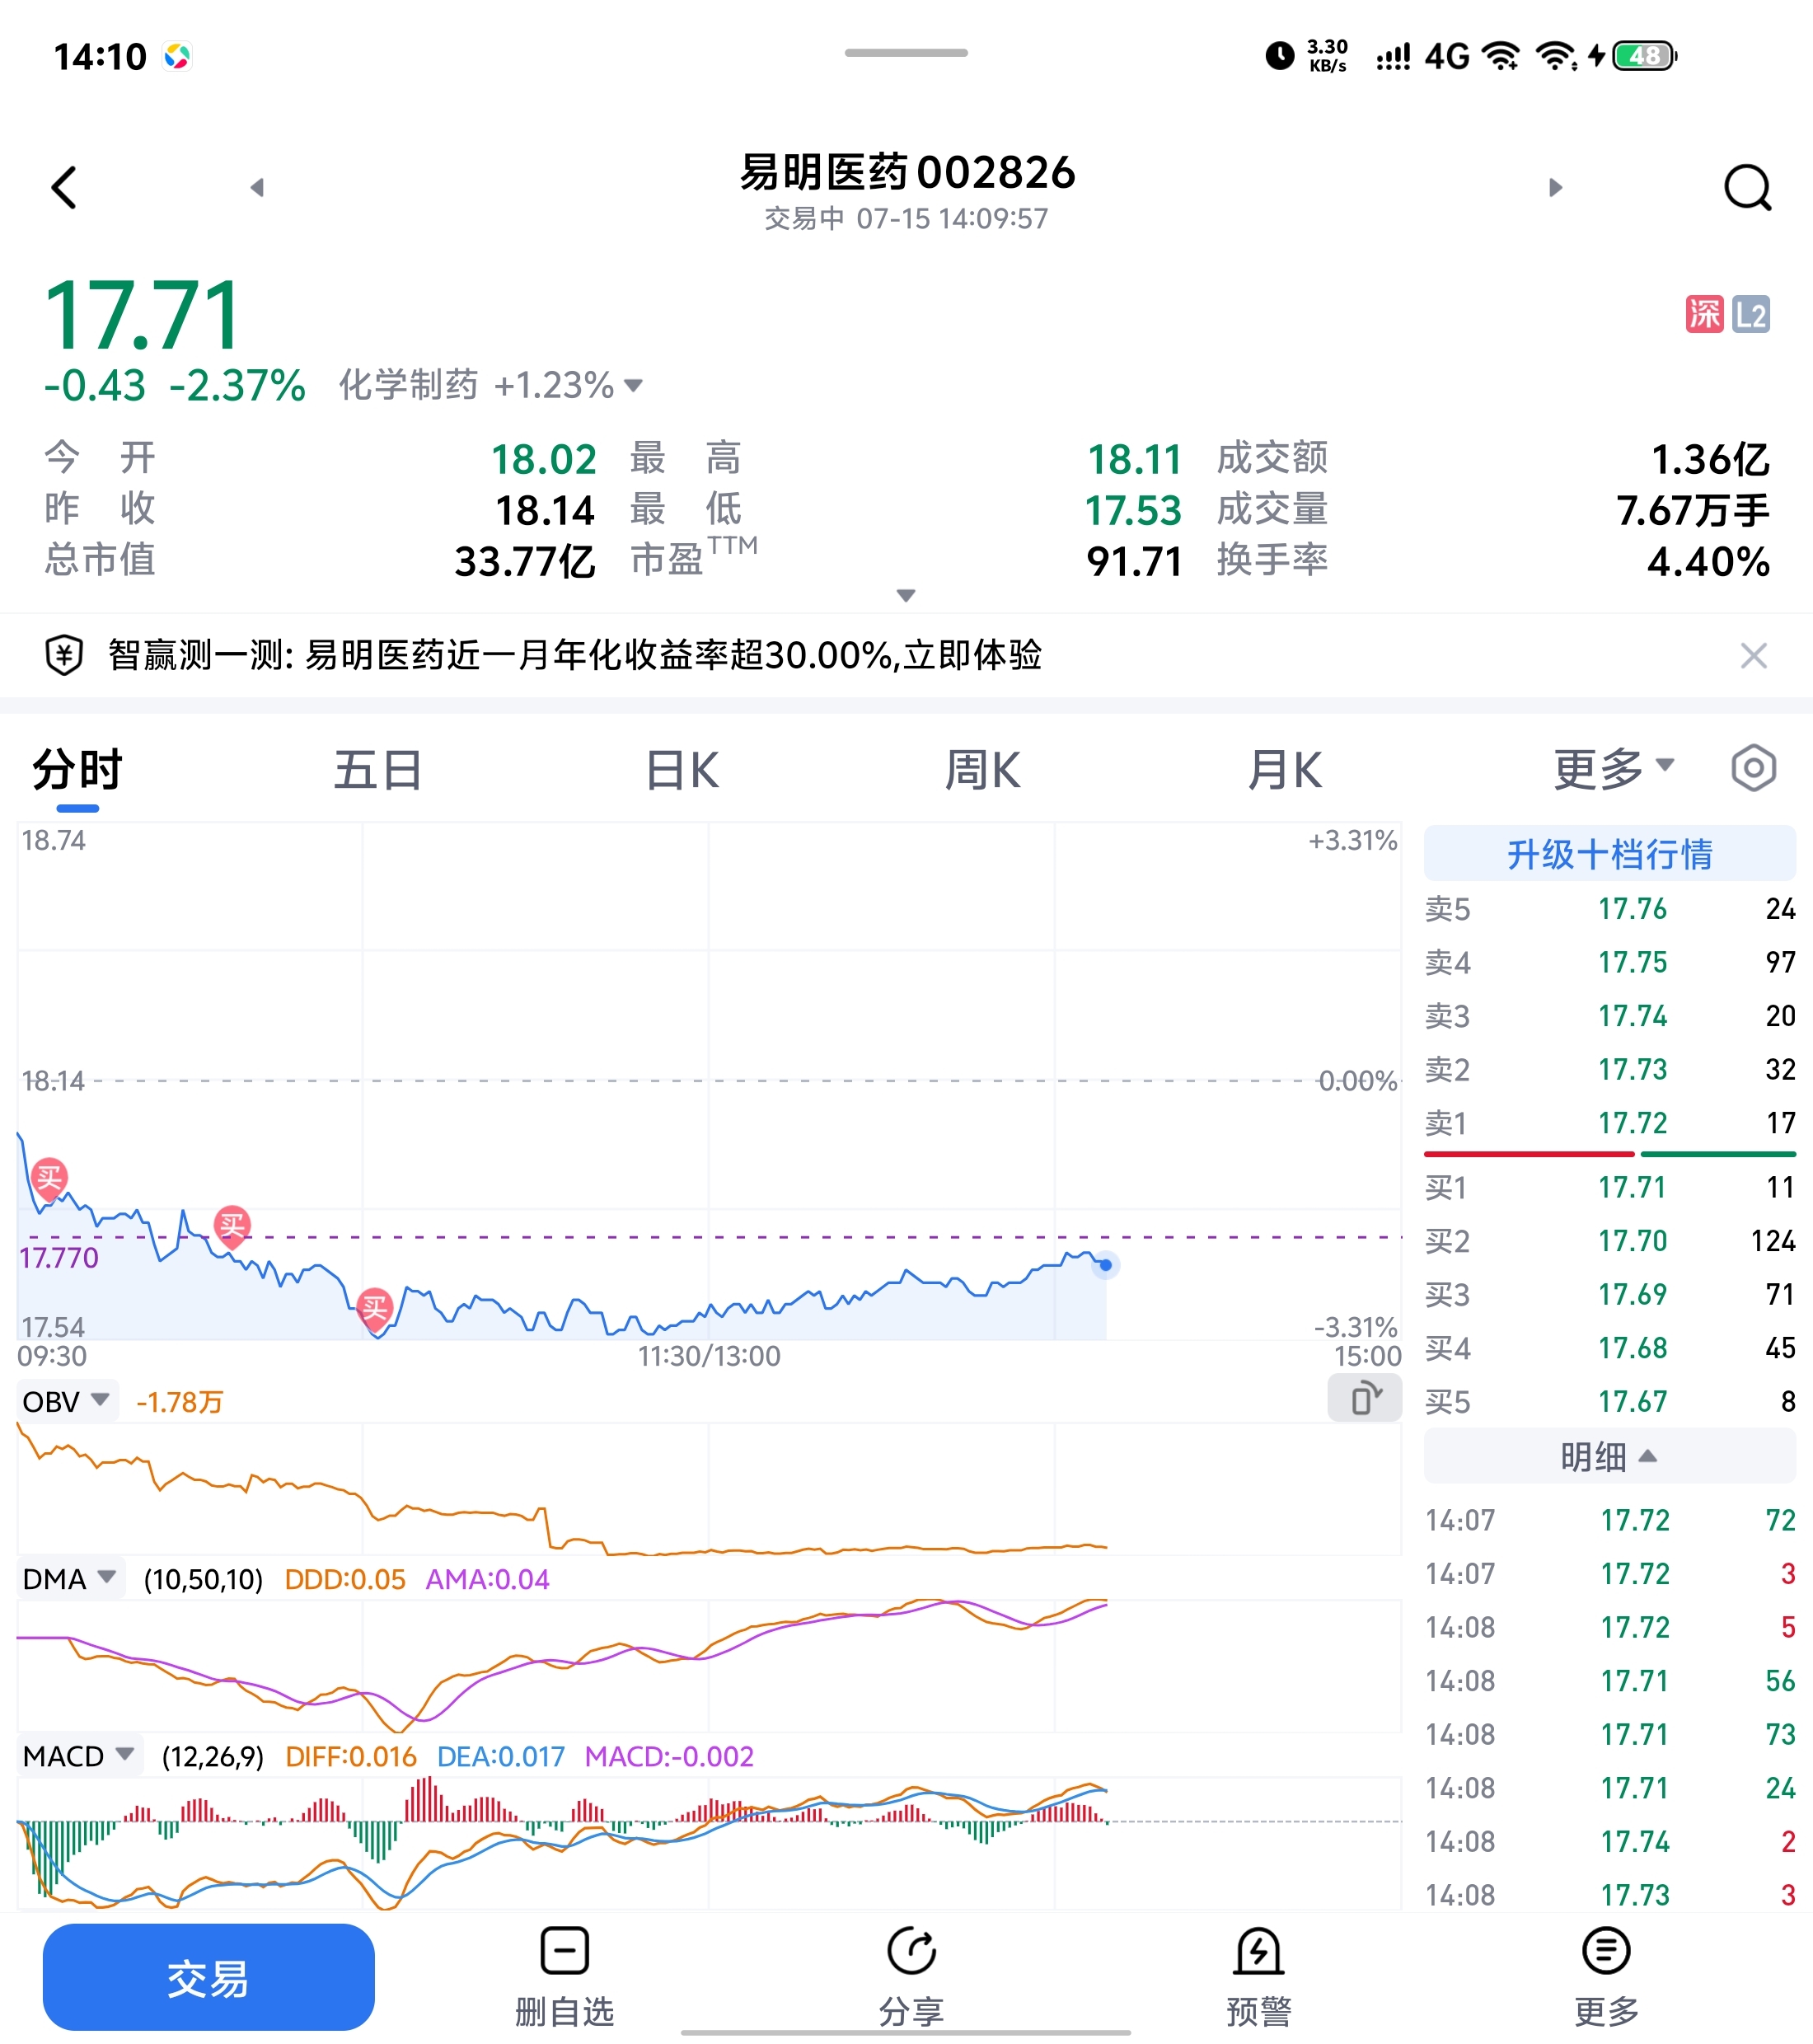Tap the back arrow icon

tap(65, 187)
